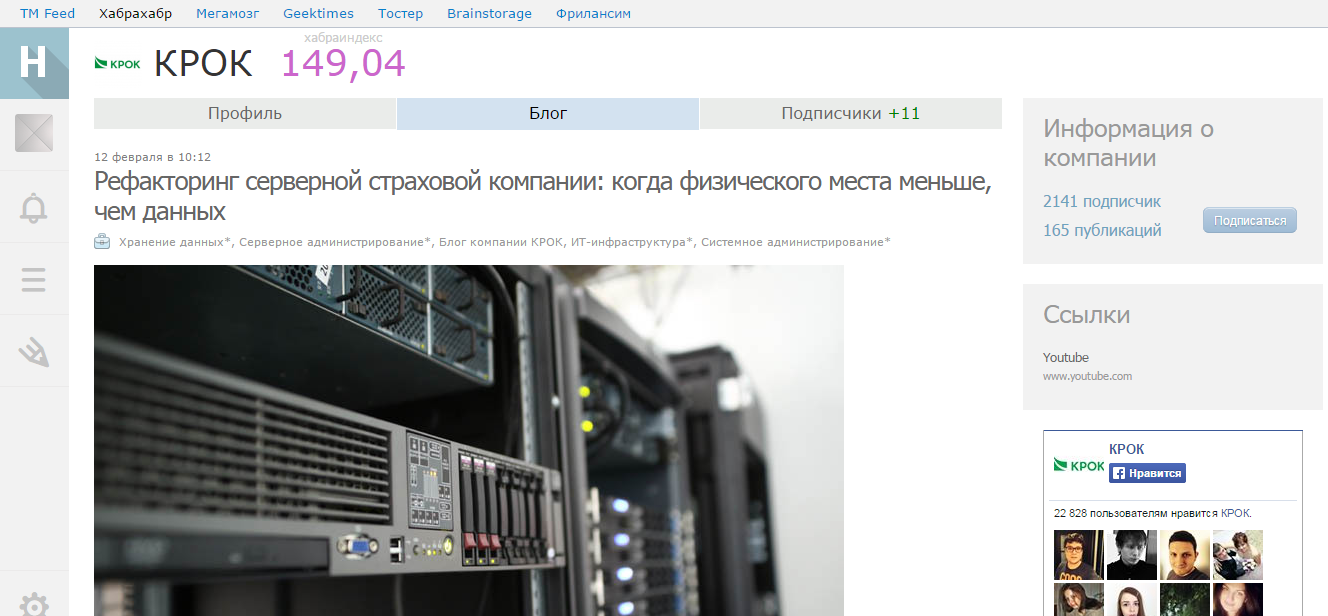Click the Youtube link in Ссылки
Image resolution: width=1328 pixels, height=616 pixels.
1066,357
